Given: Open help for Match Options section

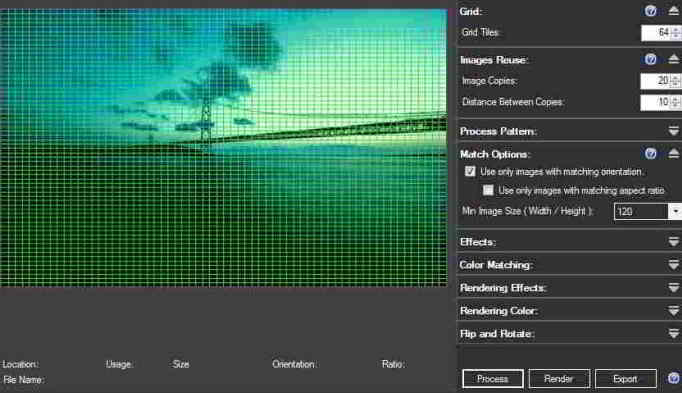Looking at the screenshot, I should pyautogui.click(x=651, y=153).
